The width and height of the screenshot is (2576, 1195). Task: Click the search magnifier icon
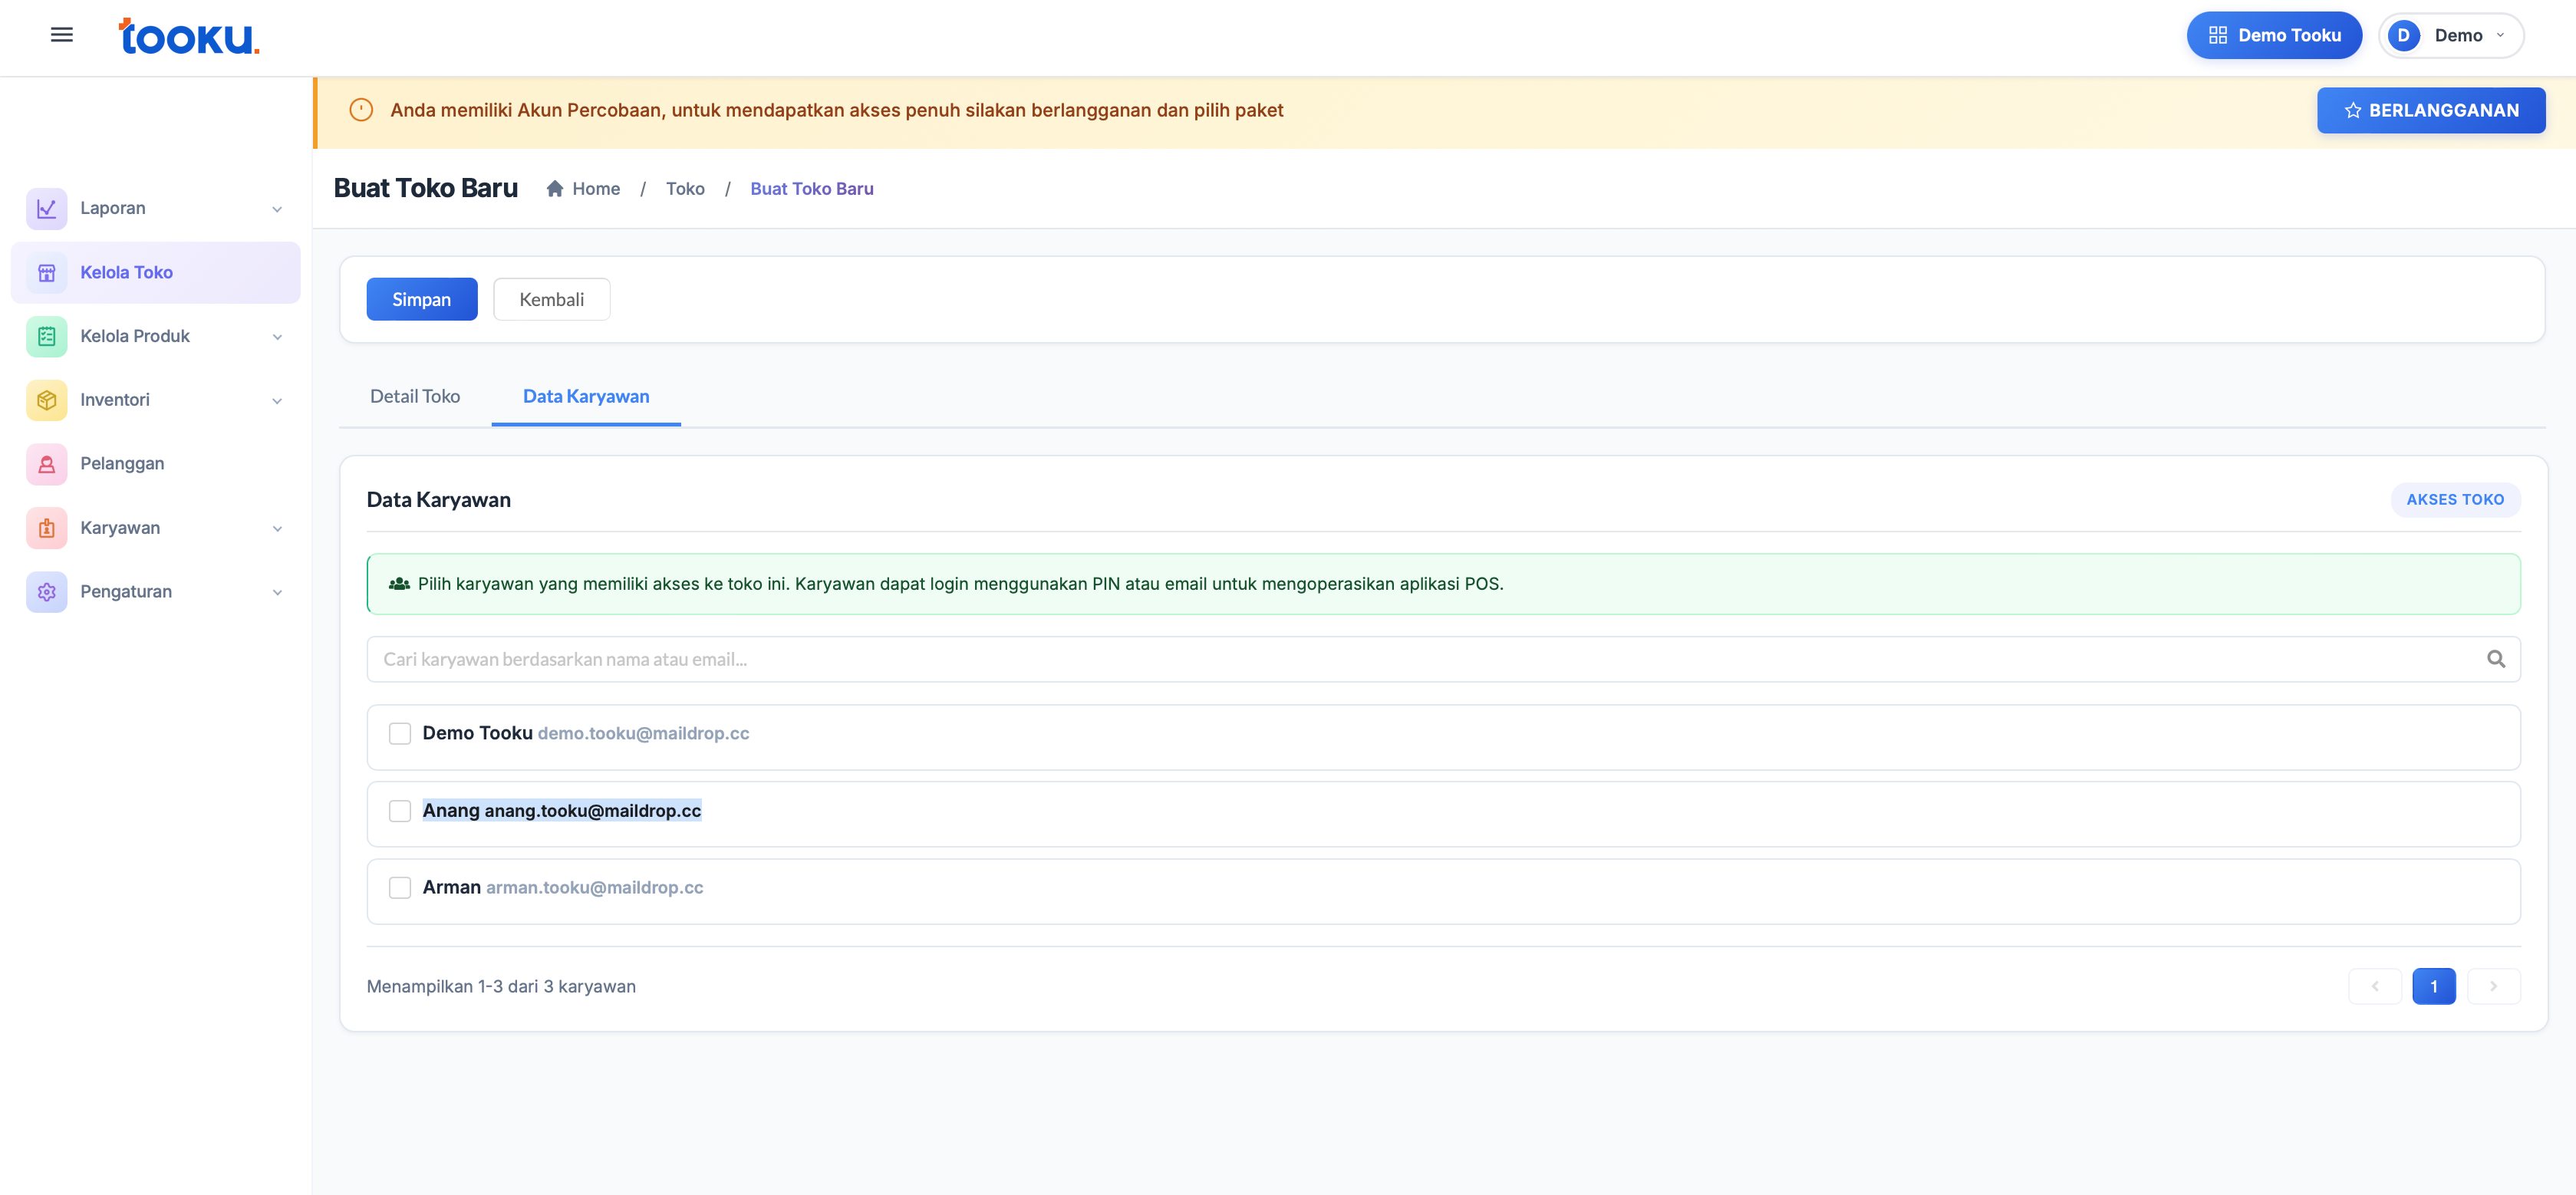[2495, 659]
